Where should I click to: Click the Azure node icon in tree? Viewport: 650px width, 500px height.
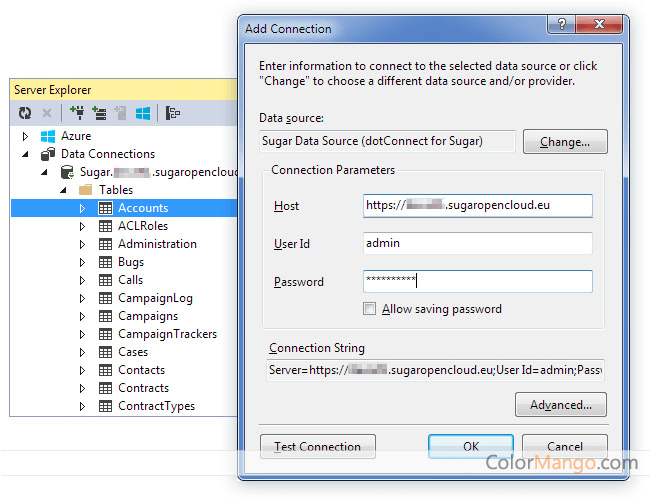(47, 136)
